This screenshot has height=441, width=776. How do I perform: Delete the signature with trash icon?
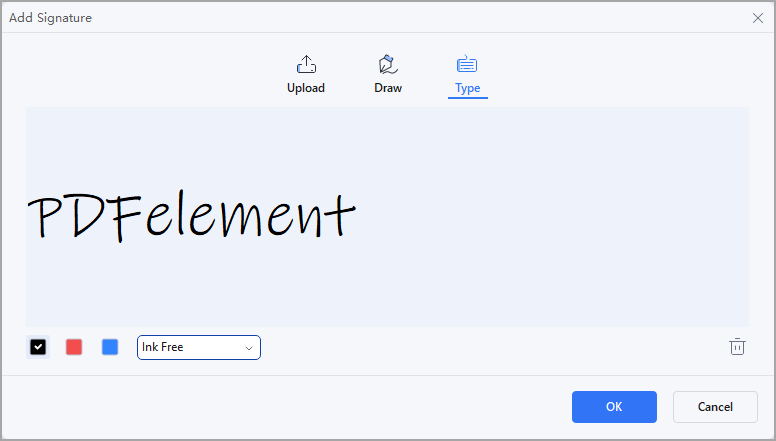pyautogui.click(x=737, y=346)
